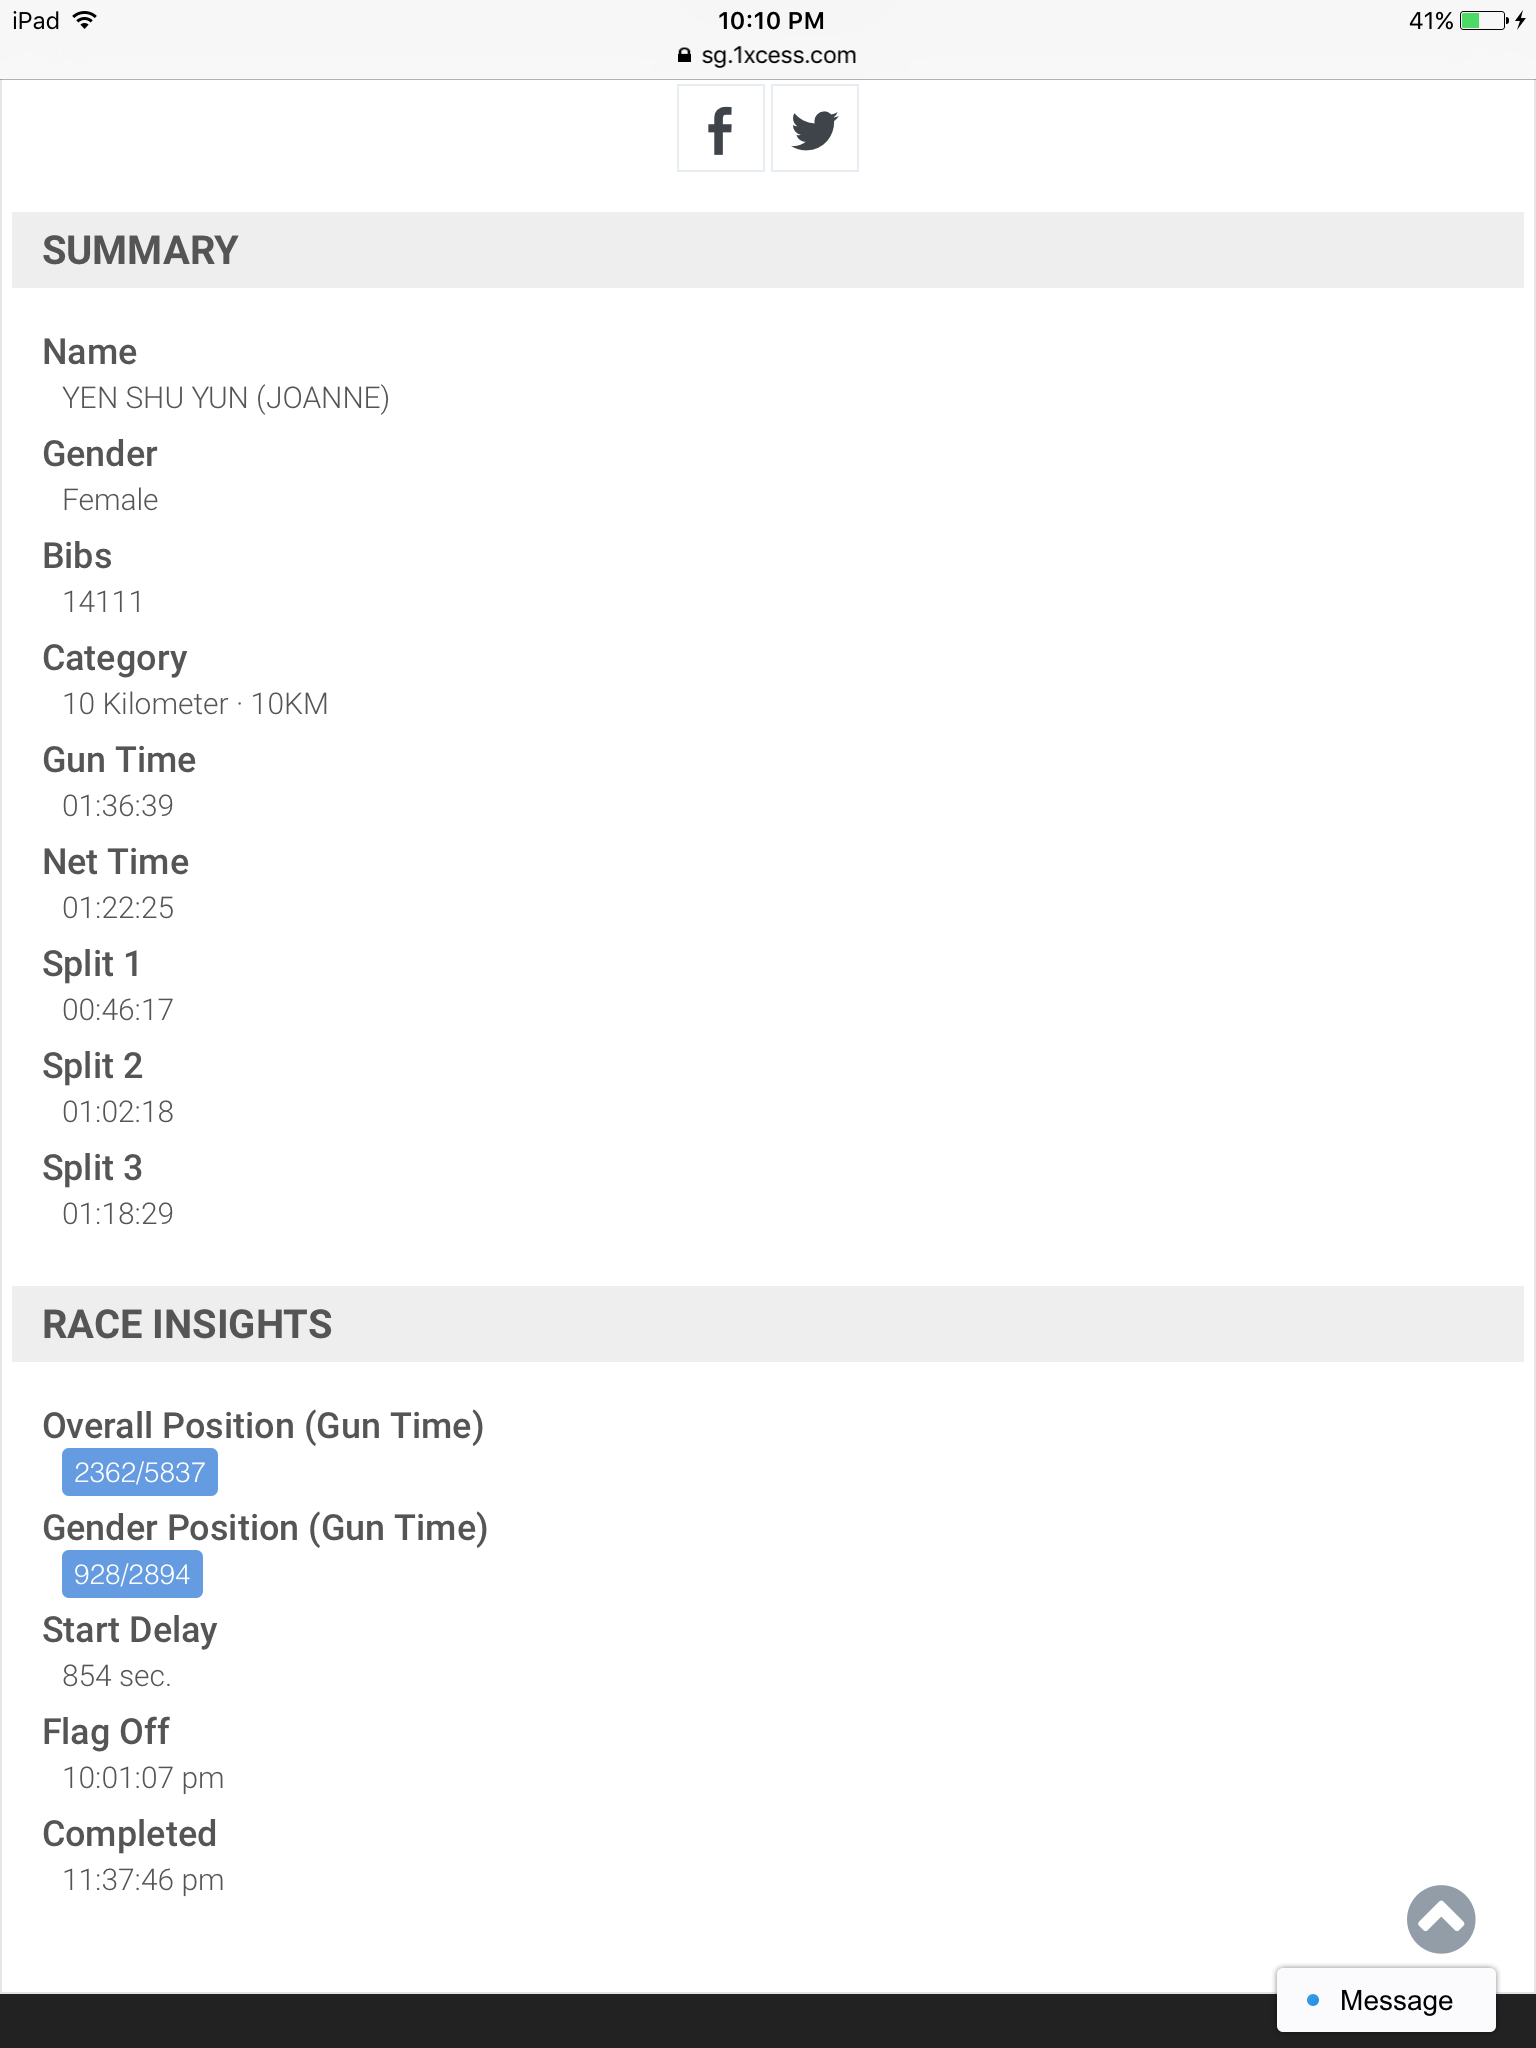Tap the Category value 10 Kilometer · 10KM
Viewport: 1536px width, 2048px height.
[x=195, y=704]
